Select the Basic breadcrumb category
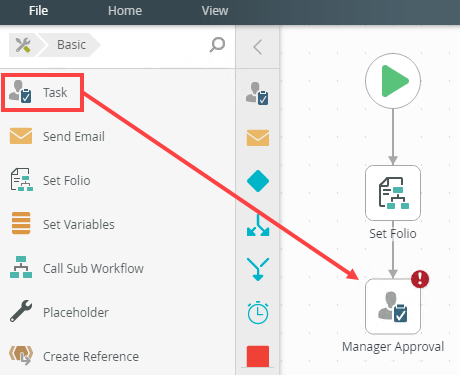Image resolution: width=460 pixels, height=375 pixels. click(71, 45)
